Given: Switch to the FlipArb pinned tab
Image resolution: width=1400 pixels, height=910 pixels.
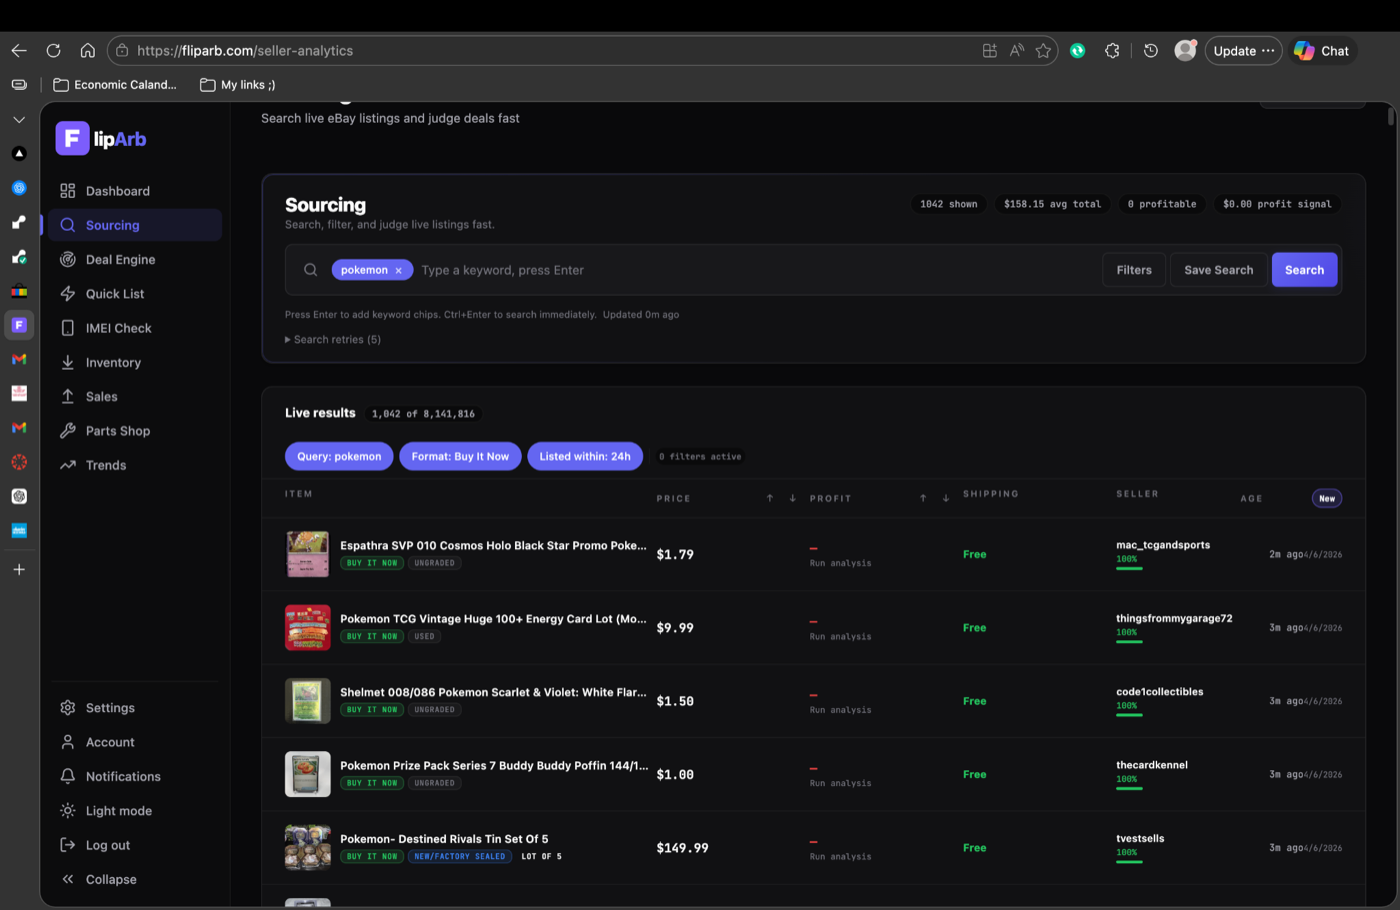Looking at the screenshot, I should pyautogui.click(x=19, y=325).
